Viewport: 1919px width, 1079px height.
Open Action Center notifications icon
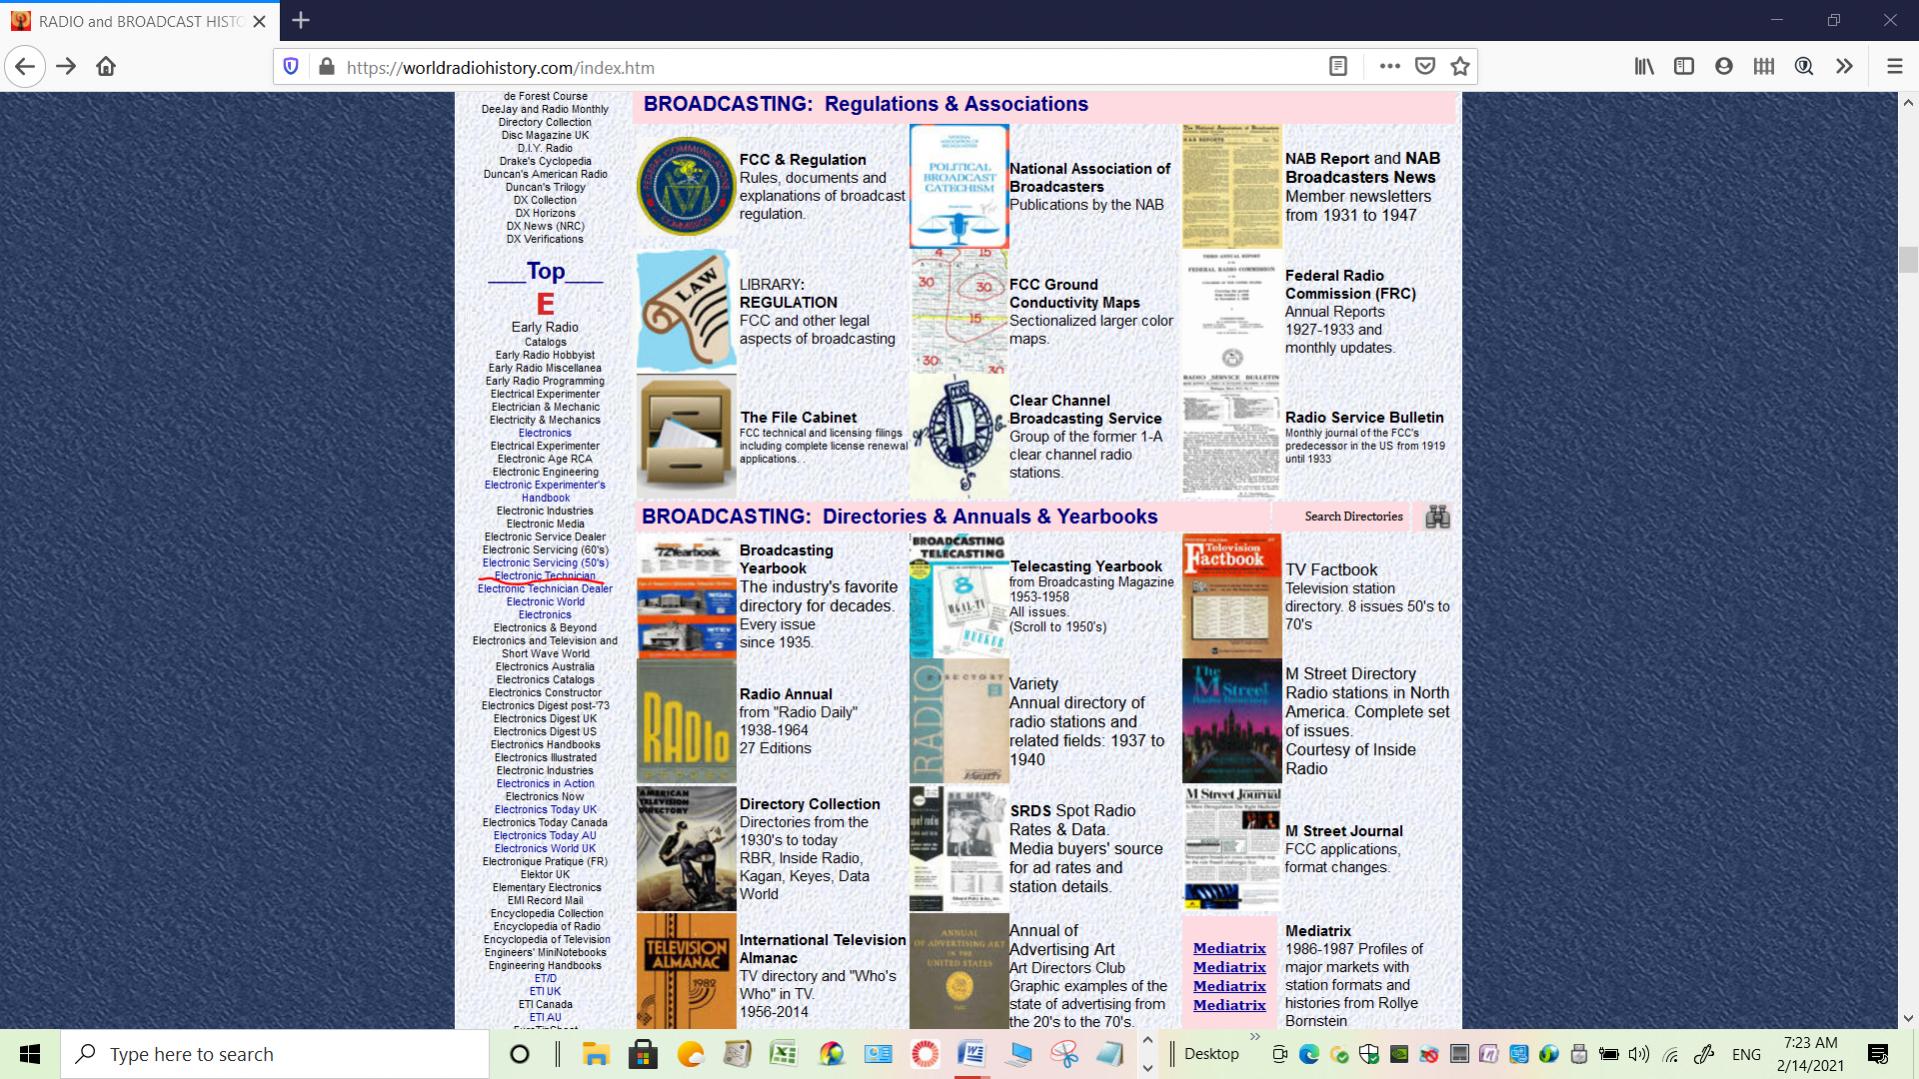pos(1878,1054)
